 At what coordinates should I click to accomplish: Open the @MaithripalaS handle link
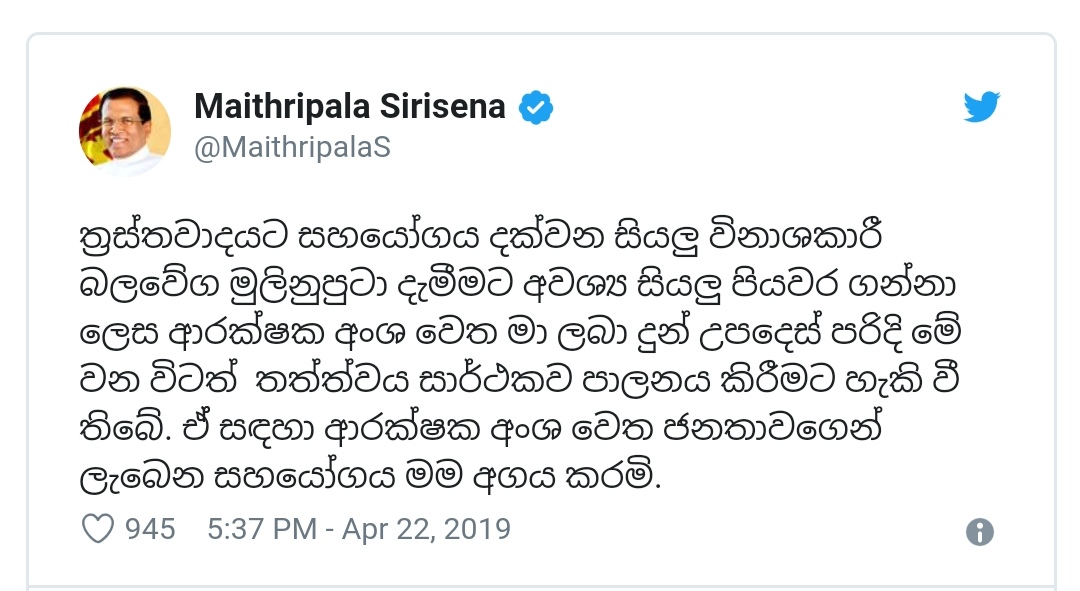click(292, 148)
